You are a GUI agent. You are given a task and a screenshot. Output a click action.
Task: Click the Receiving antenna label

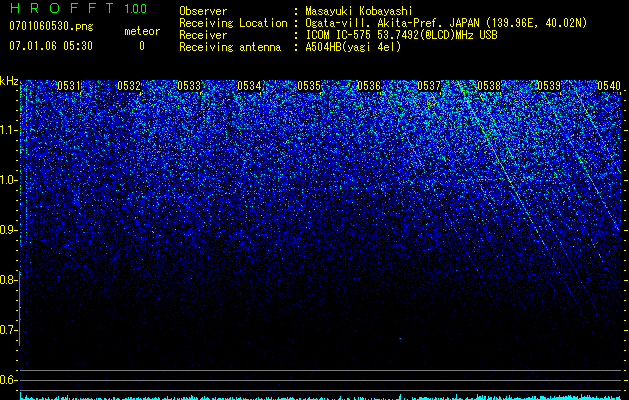pos(230,47)
